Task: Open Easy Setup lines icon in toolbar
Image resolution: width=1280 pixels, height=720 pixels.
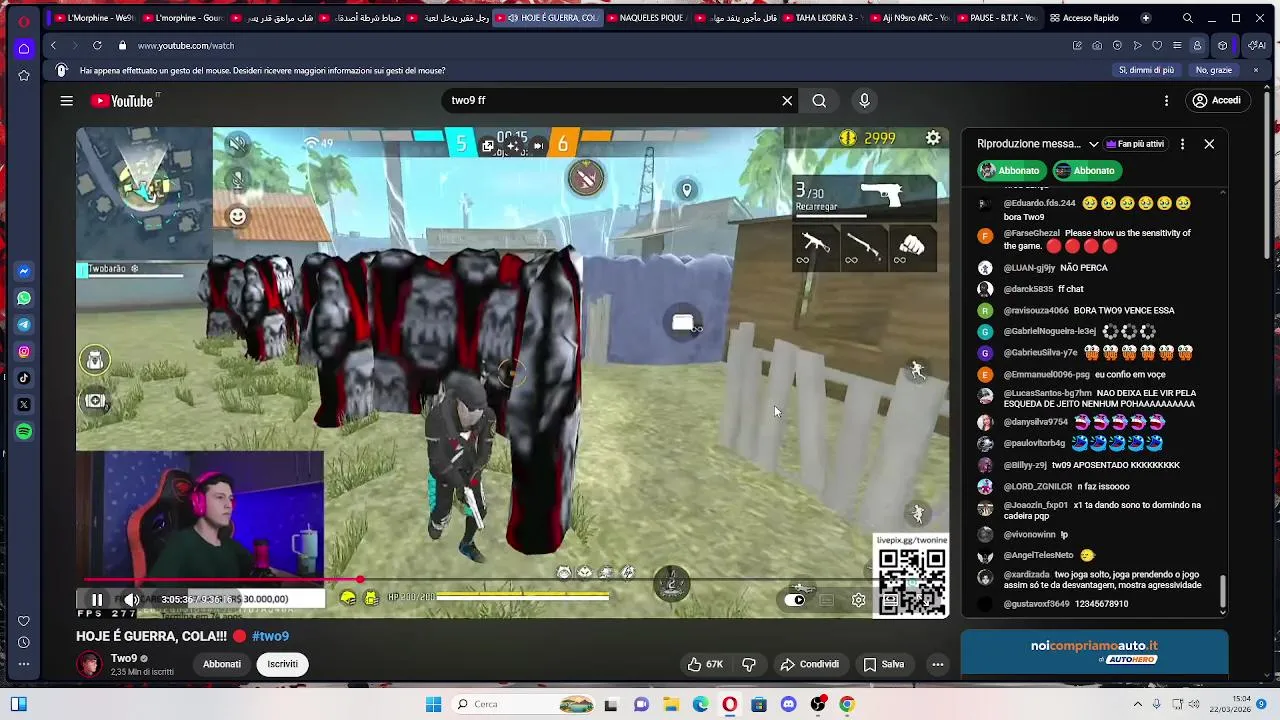Action: [x=1177, y=45]
